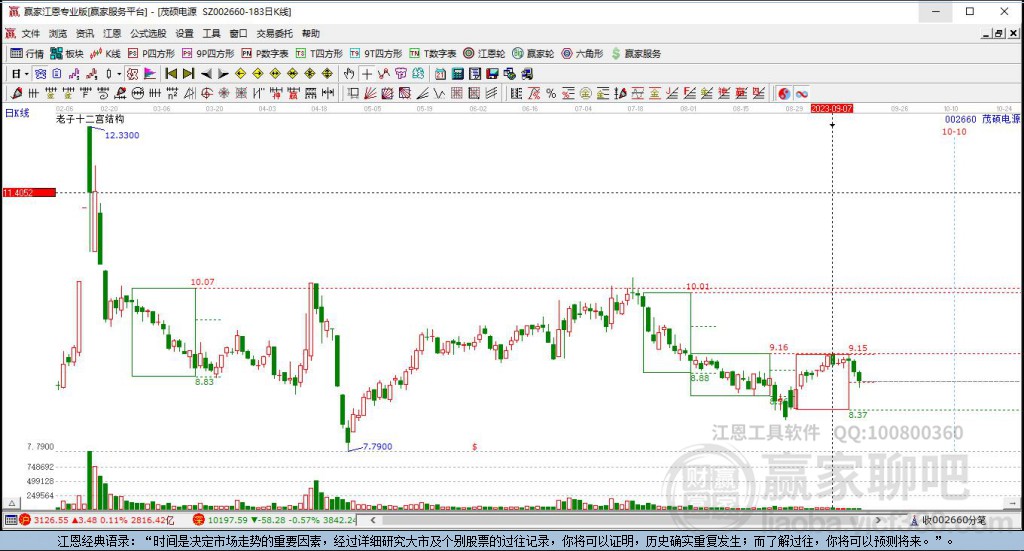The width and height of the screenshot is (1024, 551).
Task: Open the 9P四方形 tool
Action: [x=208, y=54]
